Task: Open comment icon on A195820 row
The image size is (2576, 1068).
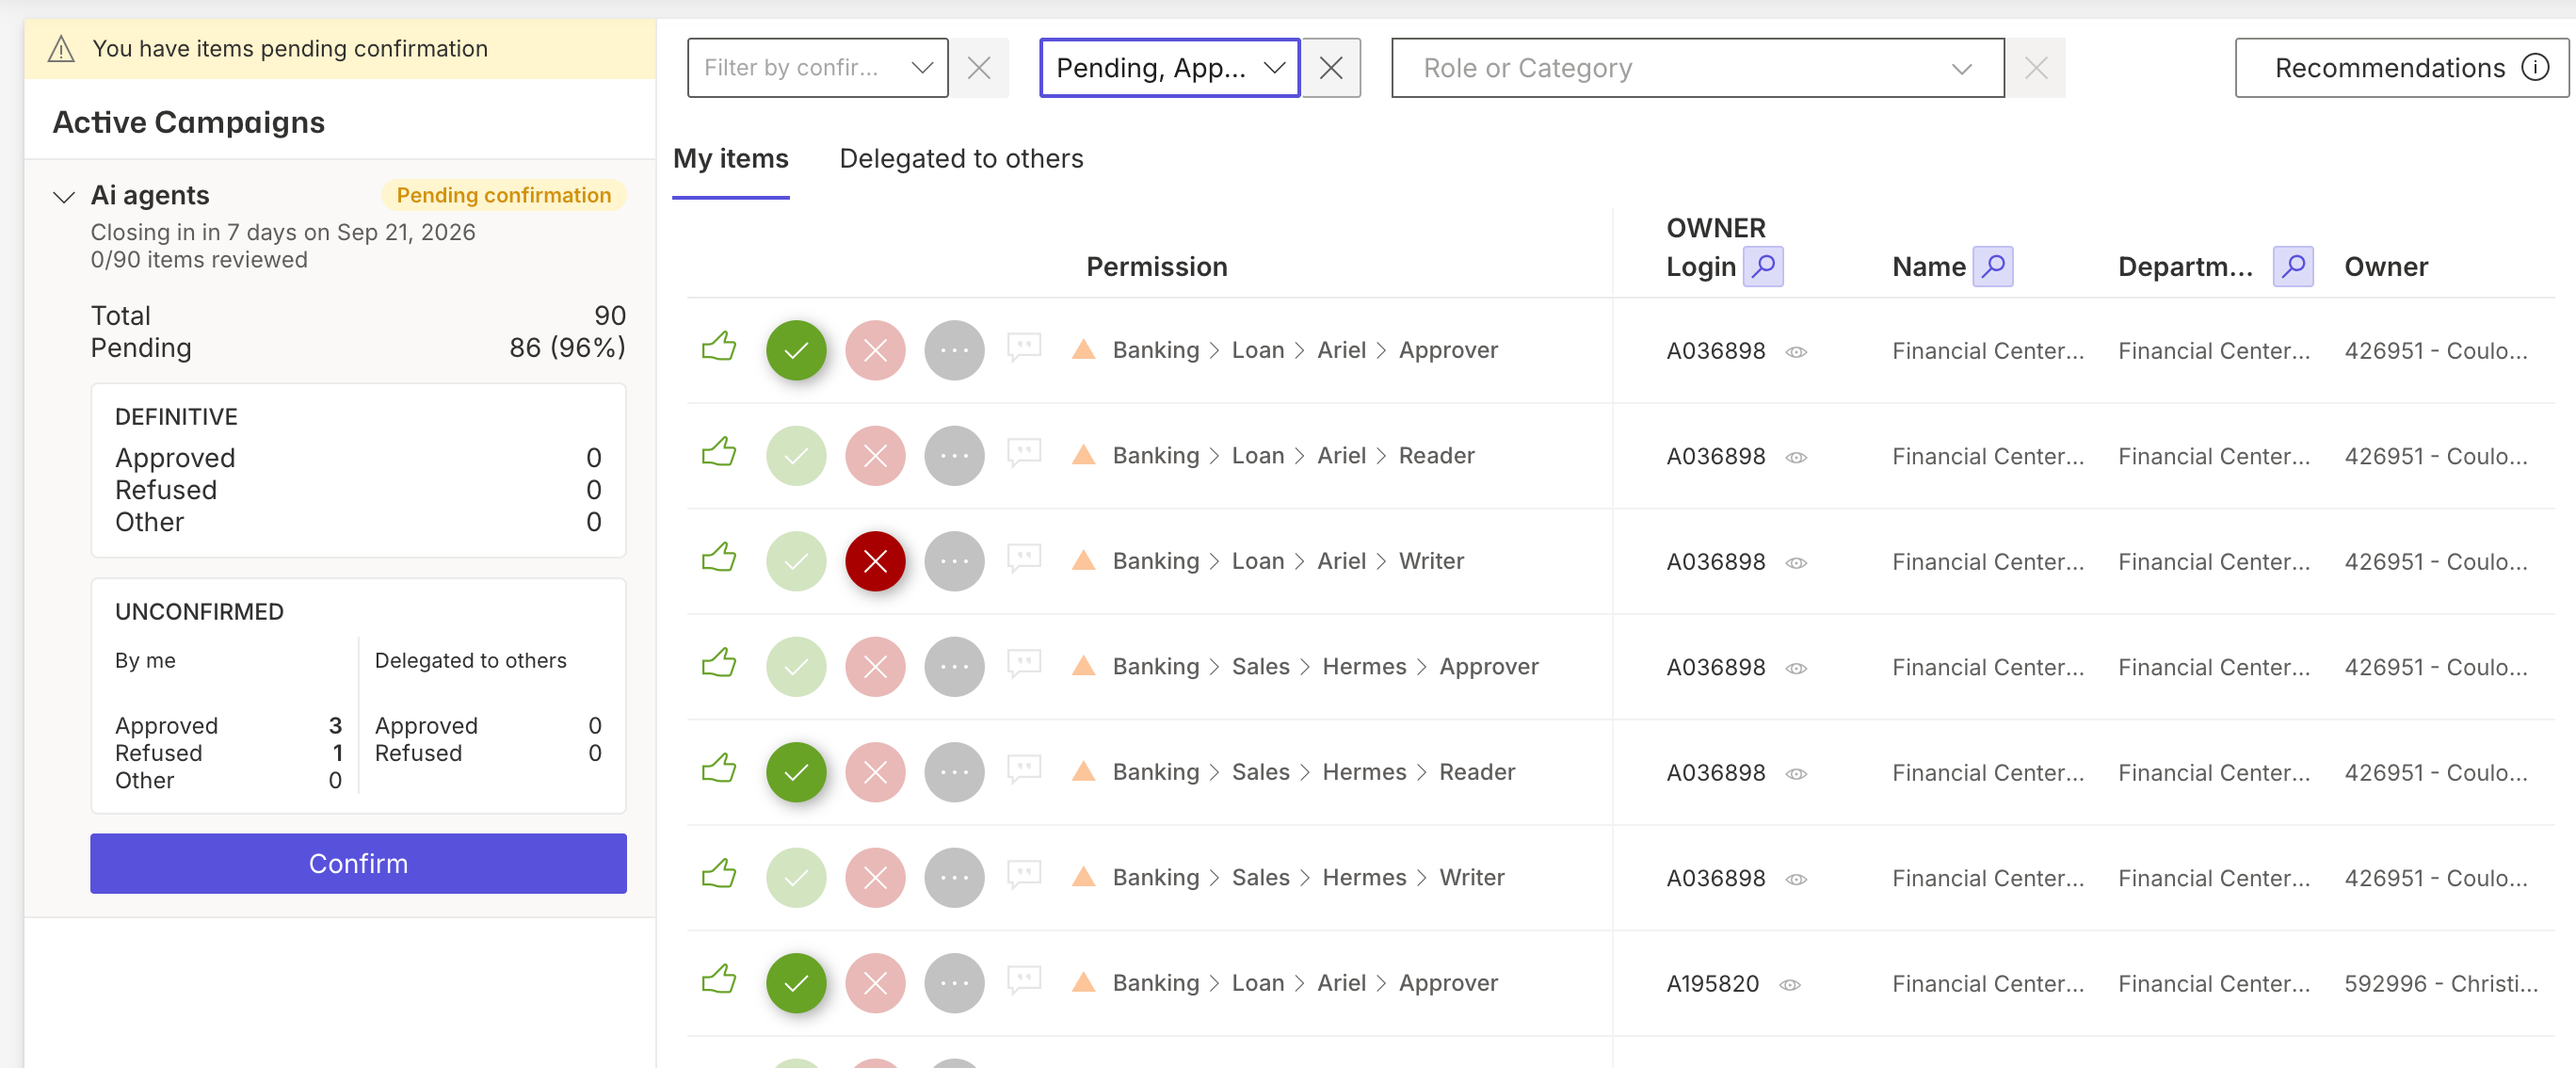Action: [1024, 981]
